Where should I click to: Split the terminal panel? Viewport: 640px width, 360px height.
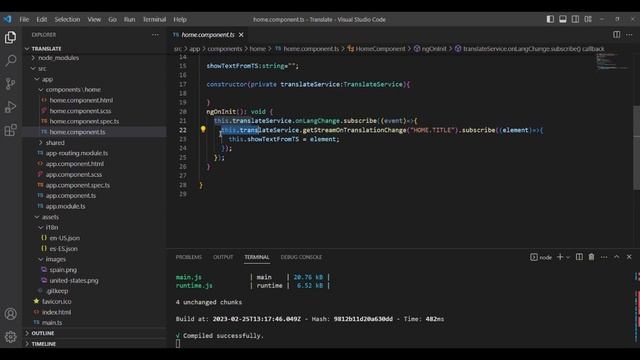(x=579, y=257)
